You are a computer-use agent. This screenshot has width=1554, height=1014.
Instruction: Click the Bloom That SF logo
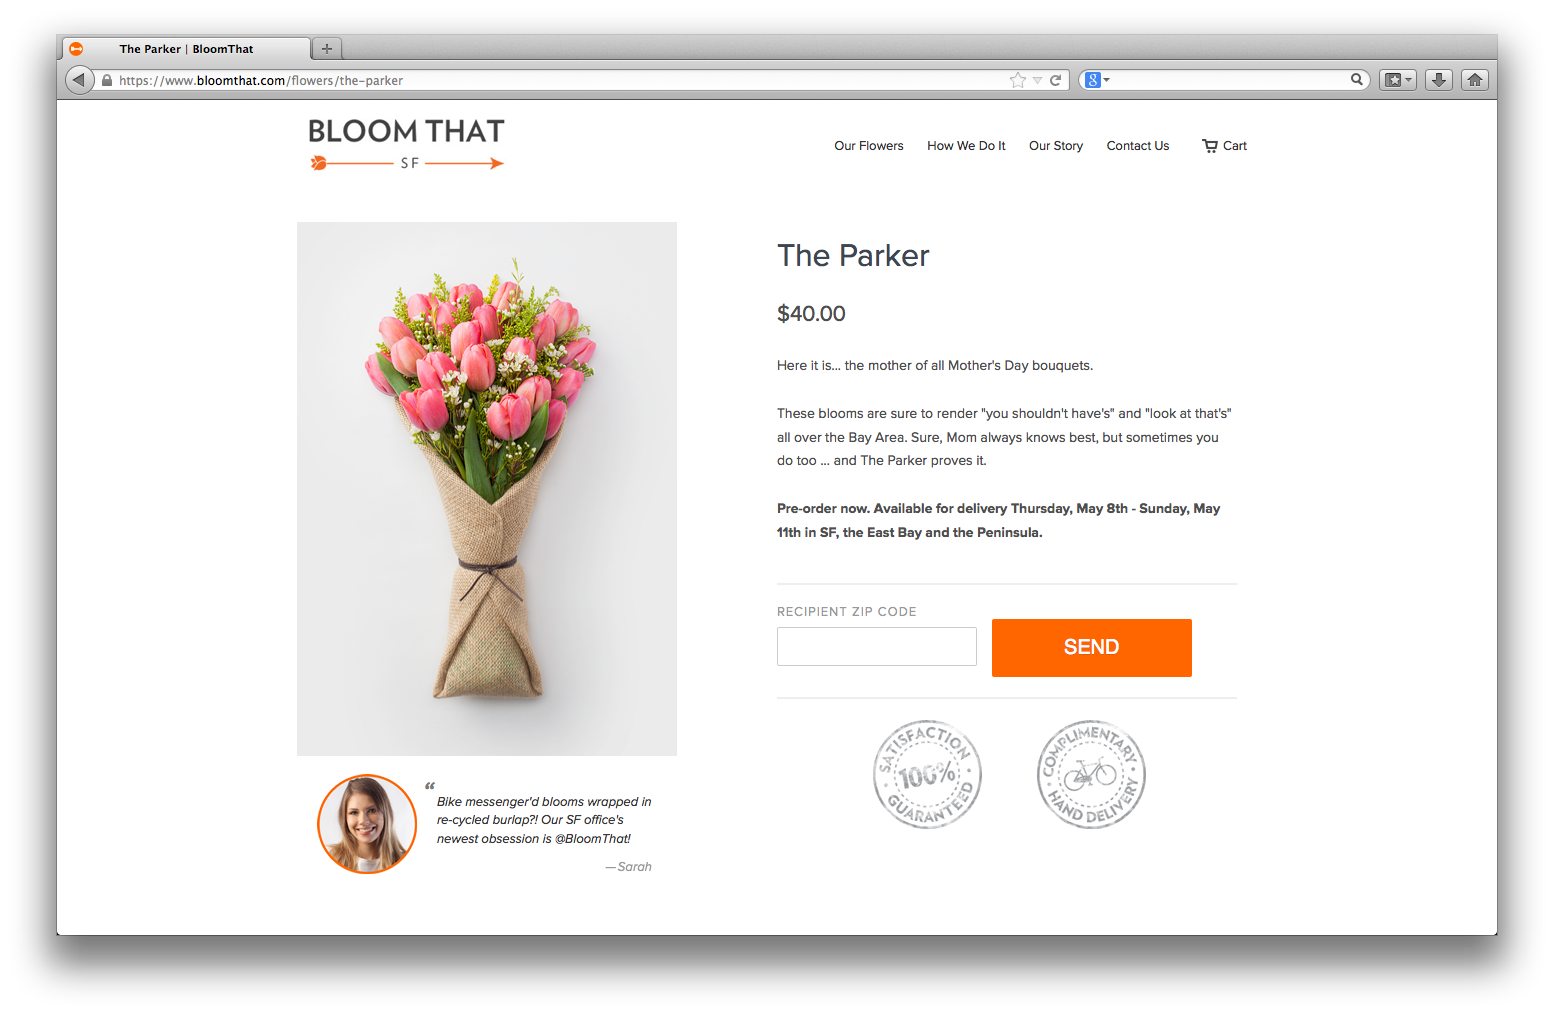[x=406, y=144]
